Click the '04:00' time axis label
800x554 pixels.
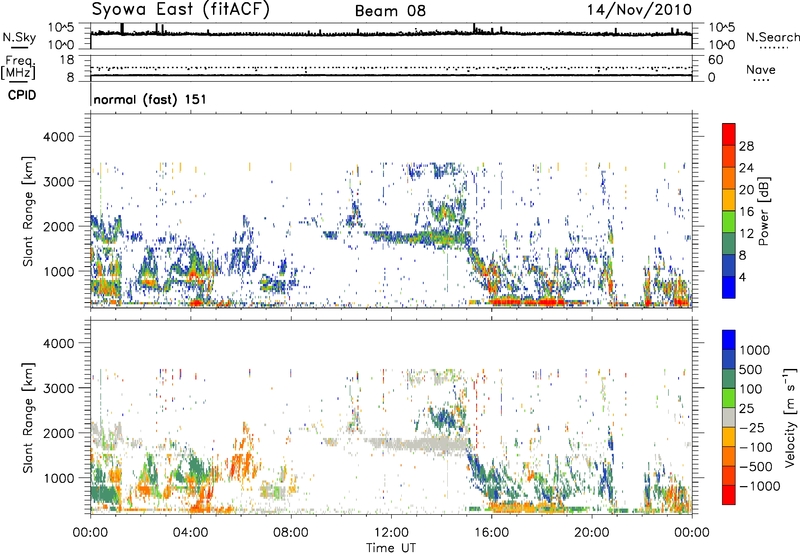pyautogui.click(x=190, y=533)
